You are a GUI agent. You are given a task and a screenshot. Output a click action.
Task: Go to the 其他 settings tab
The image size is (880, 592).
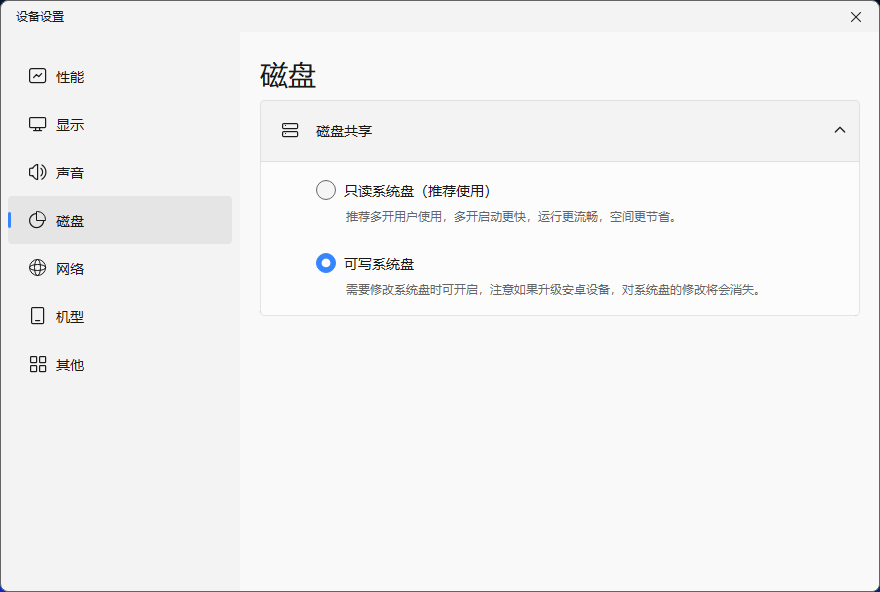pyautogui.click(x=70, y=365)
